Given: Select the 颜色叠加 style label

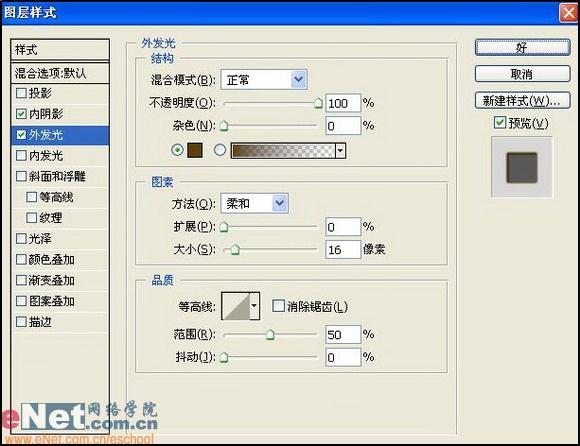Looking at the screenshot, I should coord(52,260).
